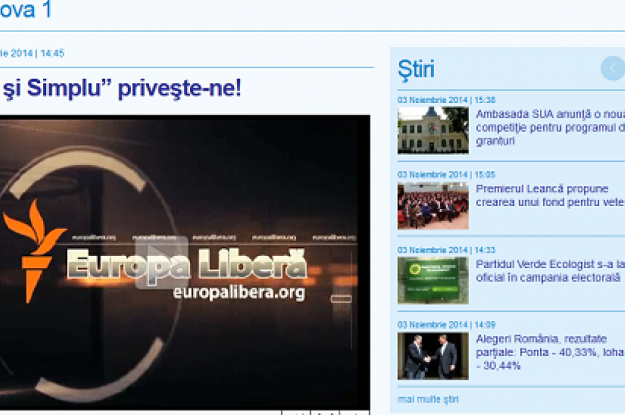Click the handshake photo thumbnail

[433, 356]
